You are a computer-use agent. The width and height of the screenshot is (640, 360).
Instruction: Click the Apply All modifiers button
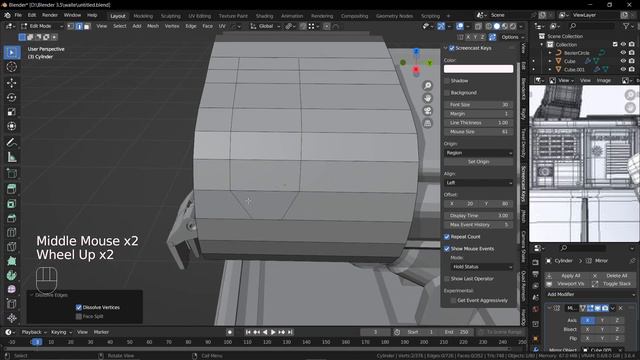[567, 276]
